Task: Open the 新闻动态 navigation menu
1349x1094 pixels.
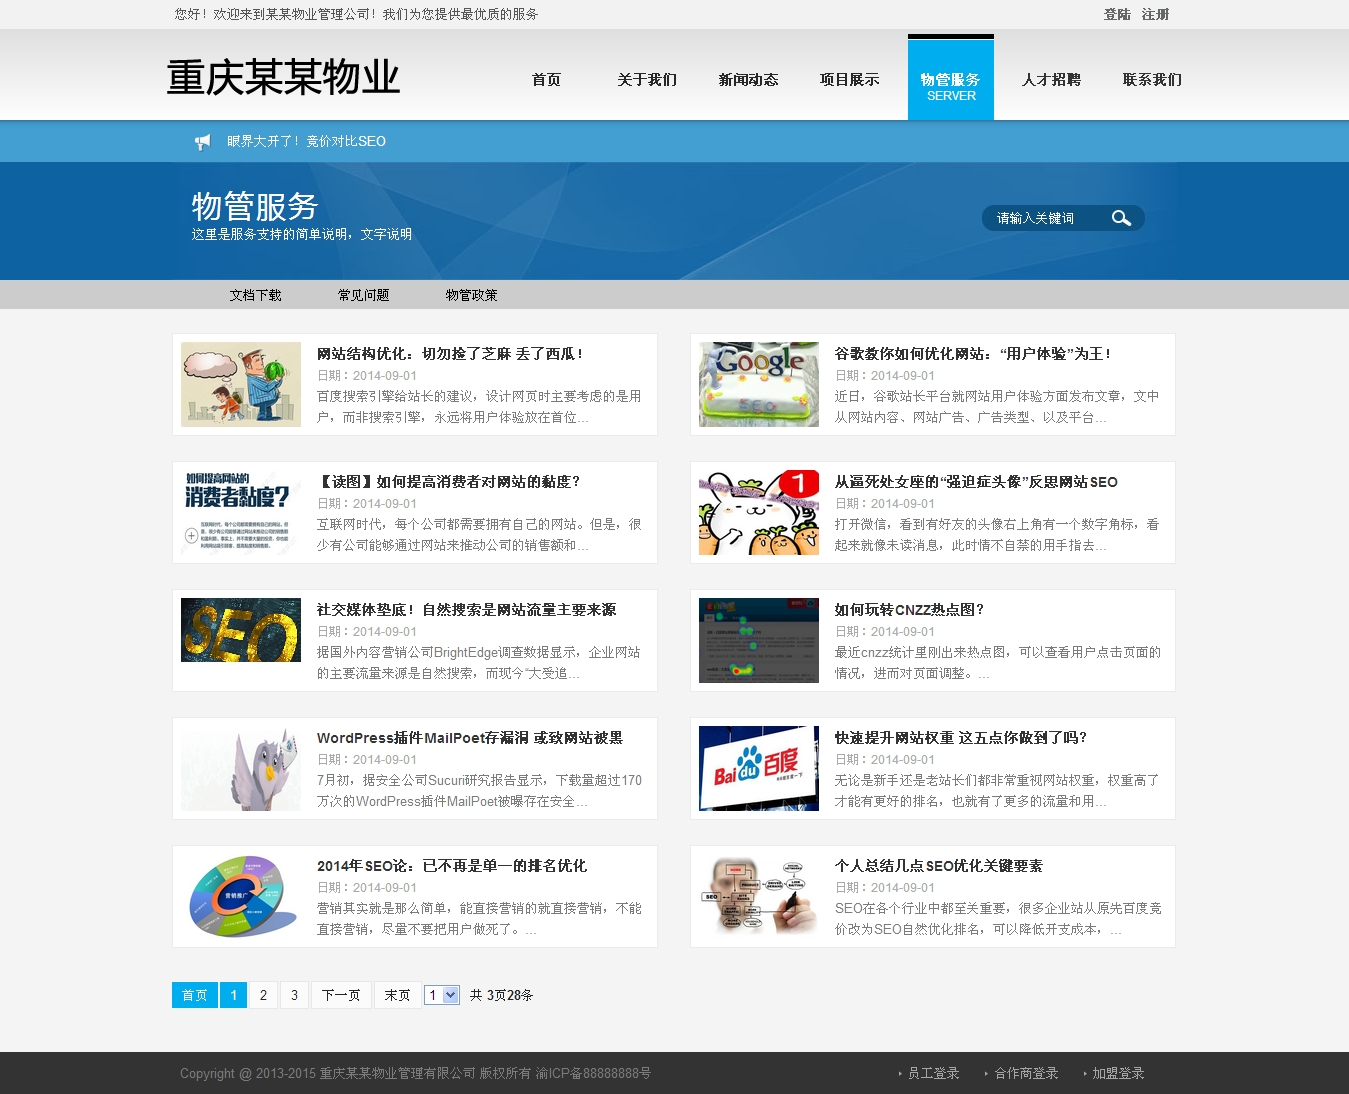Action: (748, 80)
